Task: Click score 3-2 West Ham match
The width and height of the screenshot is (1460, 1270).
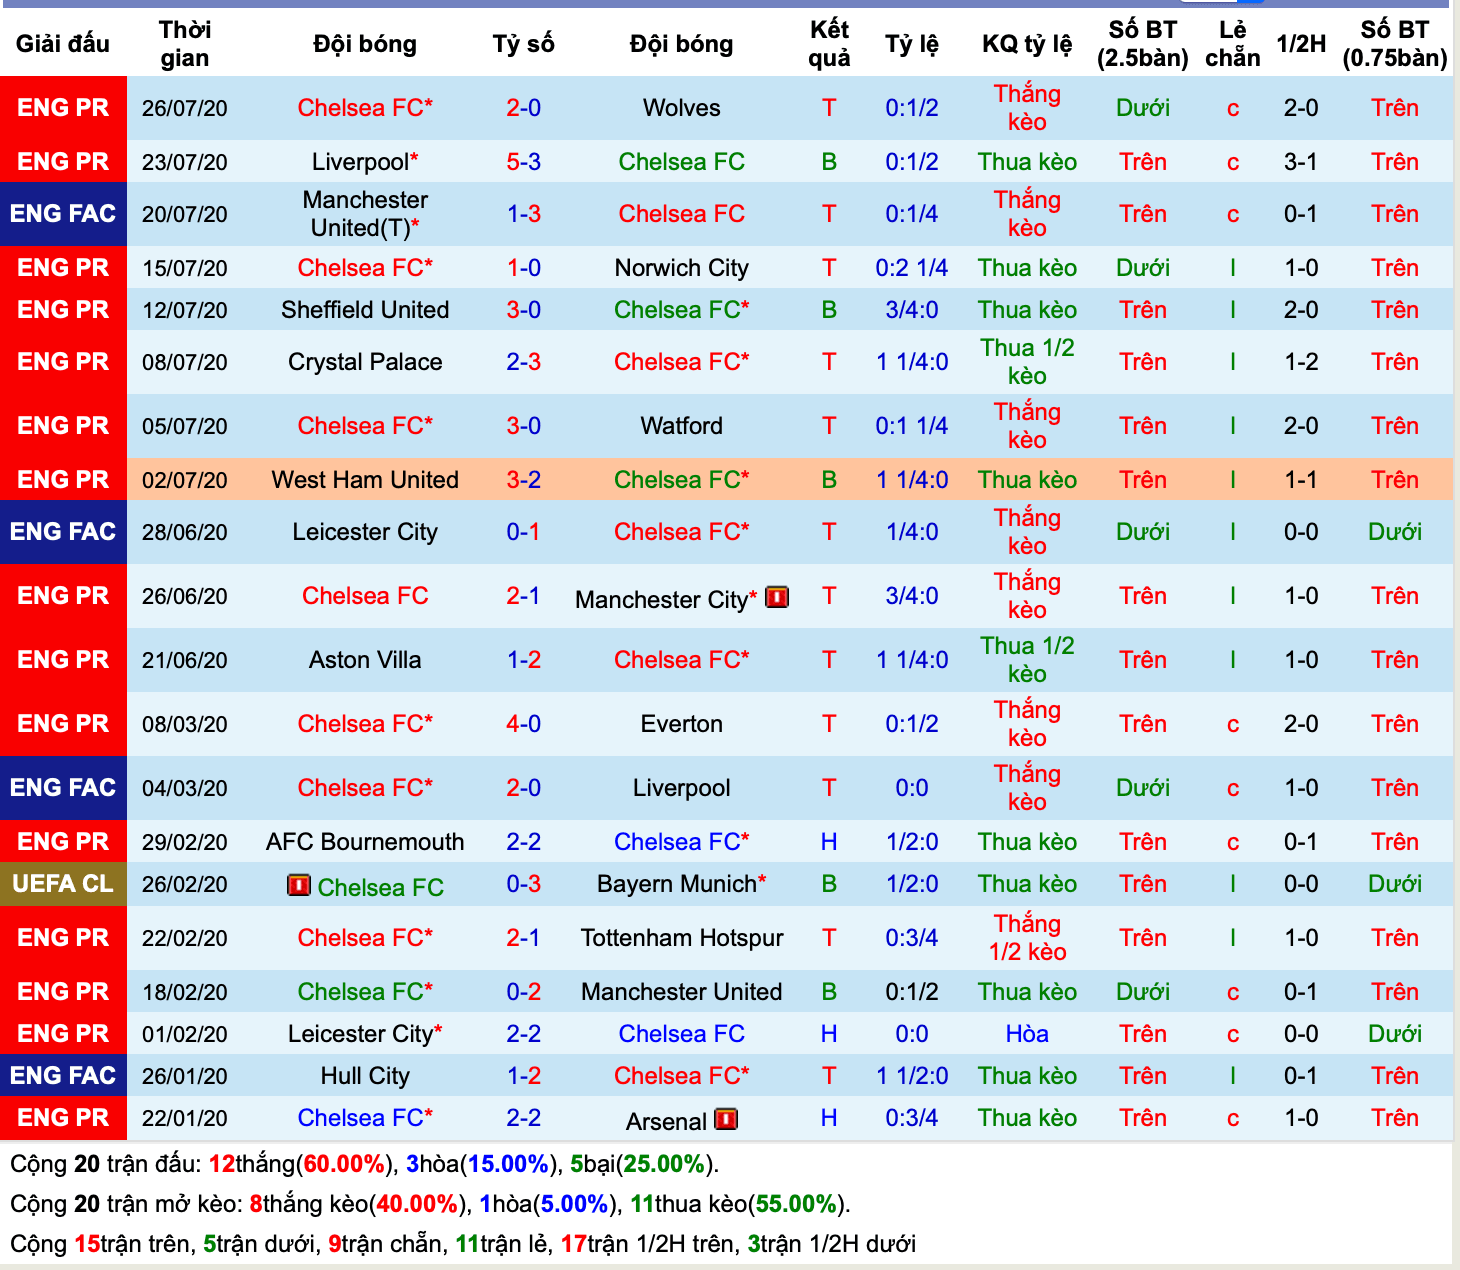Action: pyautogui.click(x=523, y=480)
